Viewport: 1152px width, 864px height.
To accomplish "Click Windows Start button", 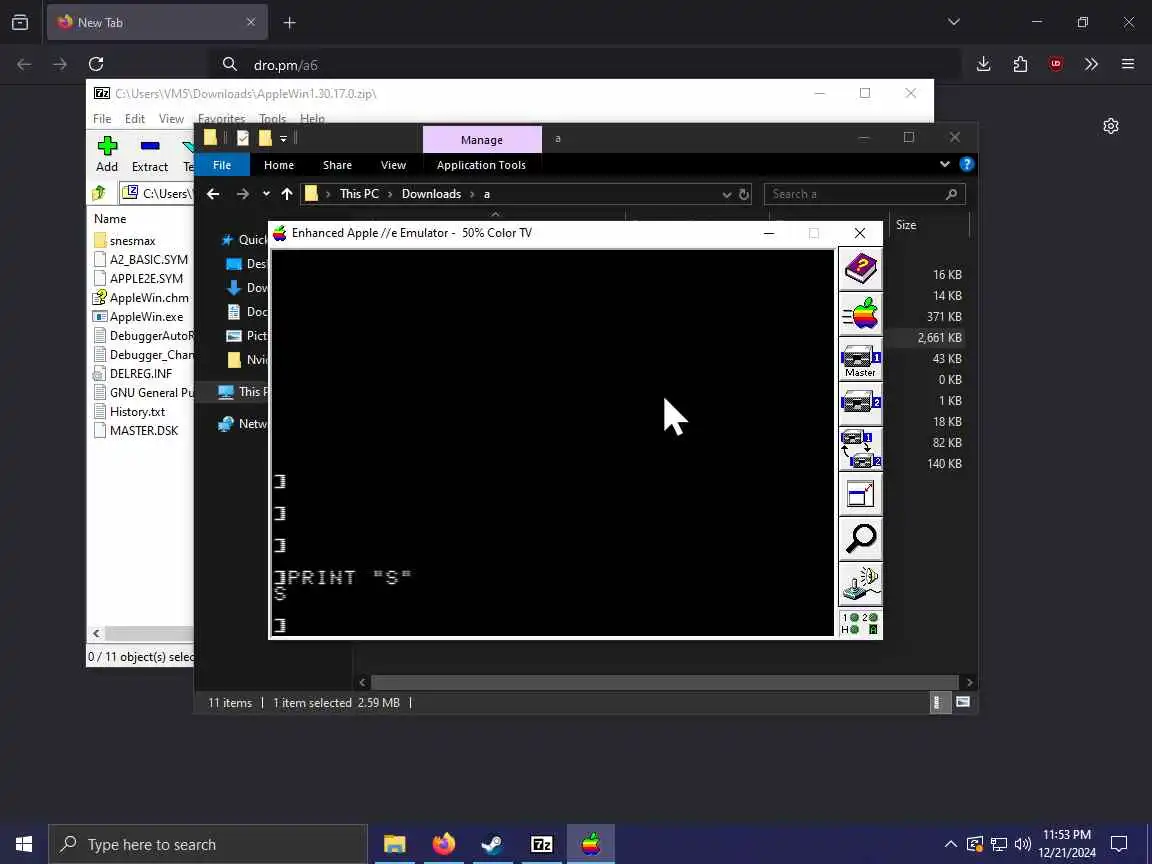I will 24,844.
